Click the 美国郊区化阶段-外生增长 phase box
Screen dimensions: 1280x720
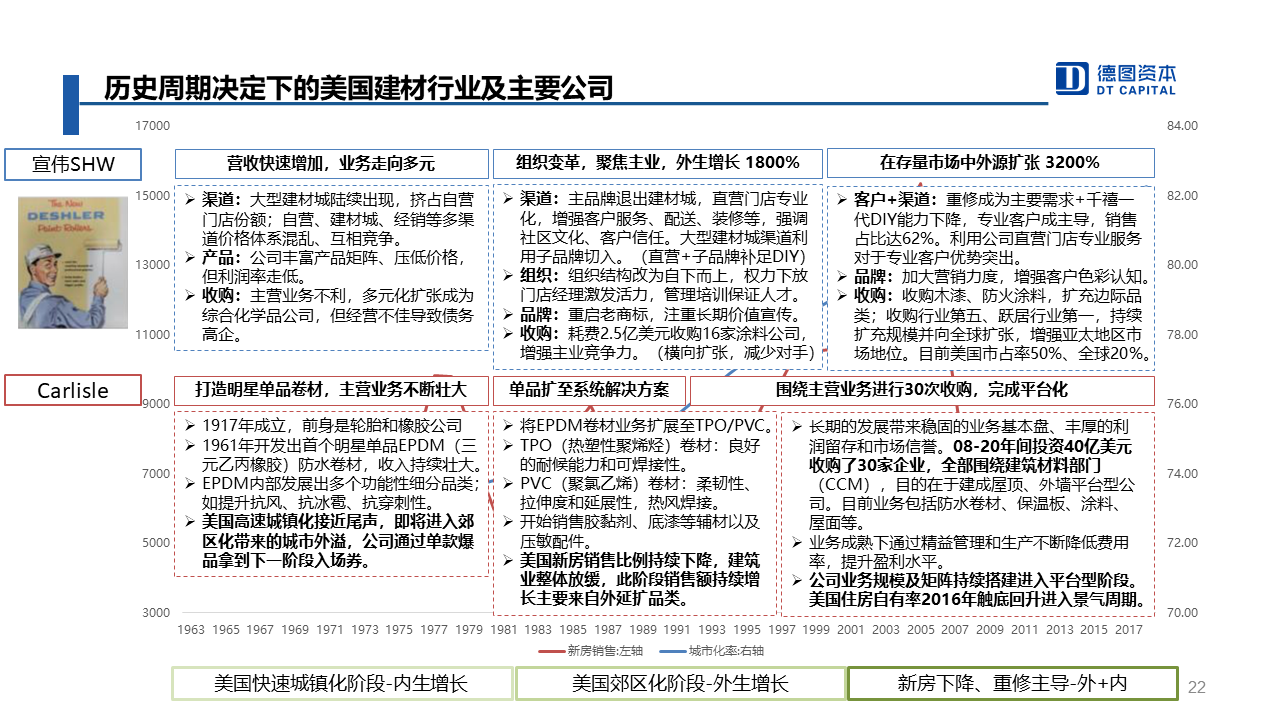680,683
